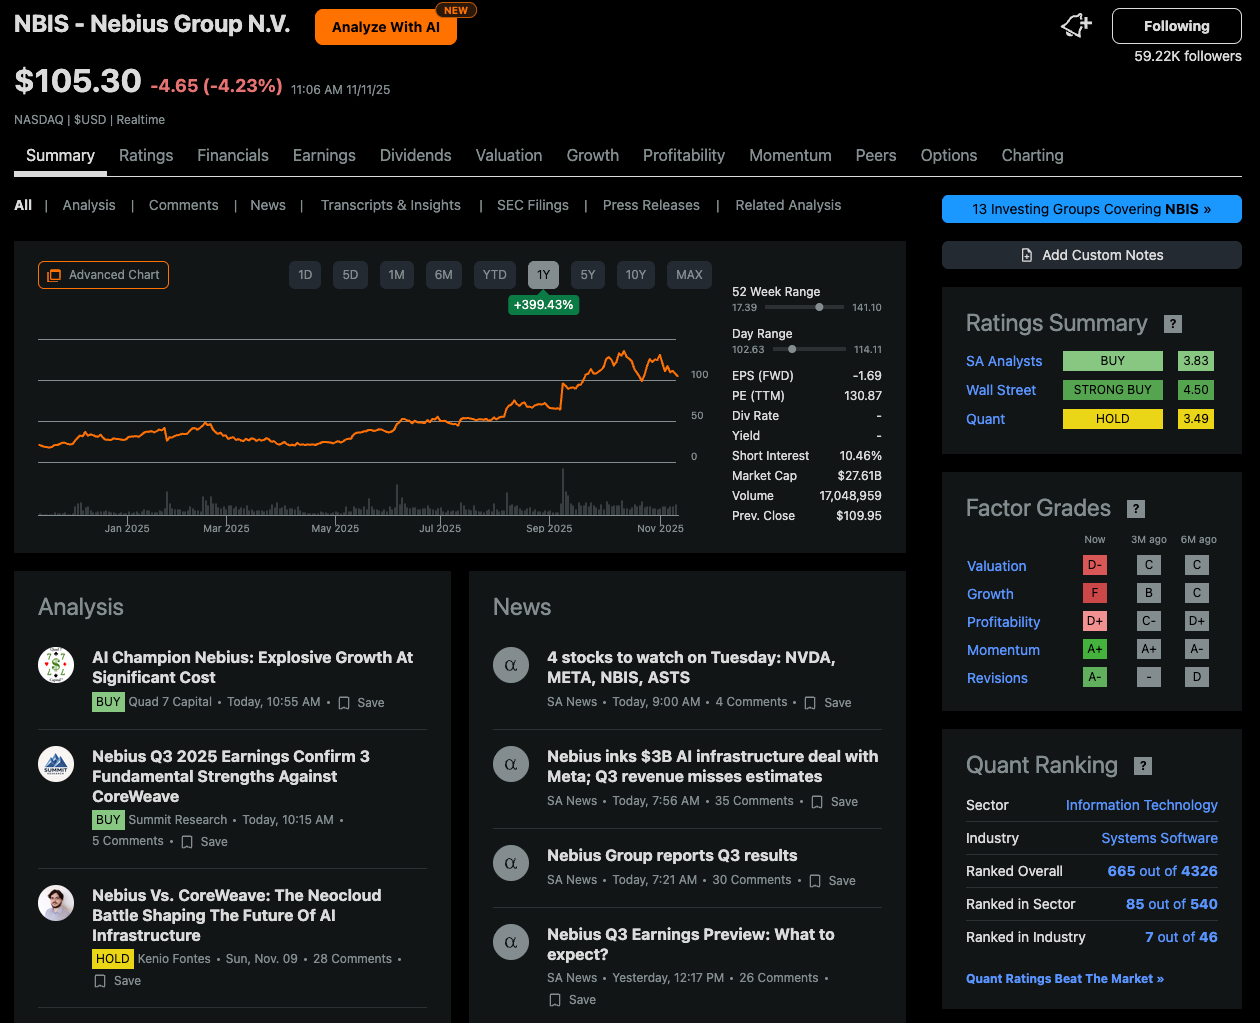Screen dimensions: 1260x1023
Task: Select 5D chart range
Action: [350, 275]
